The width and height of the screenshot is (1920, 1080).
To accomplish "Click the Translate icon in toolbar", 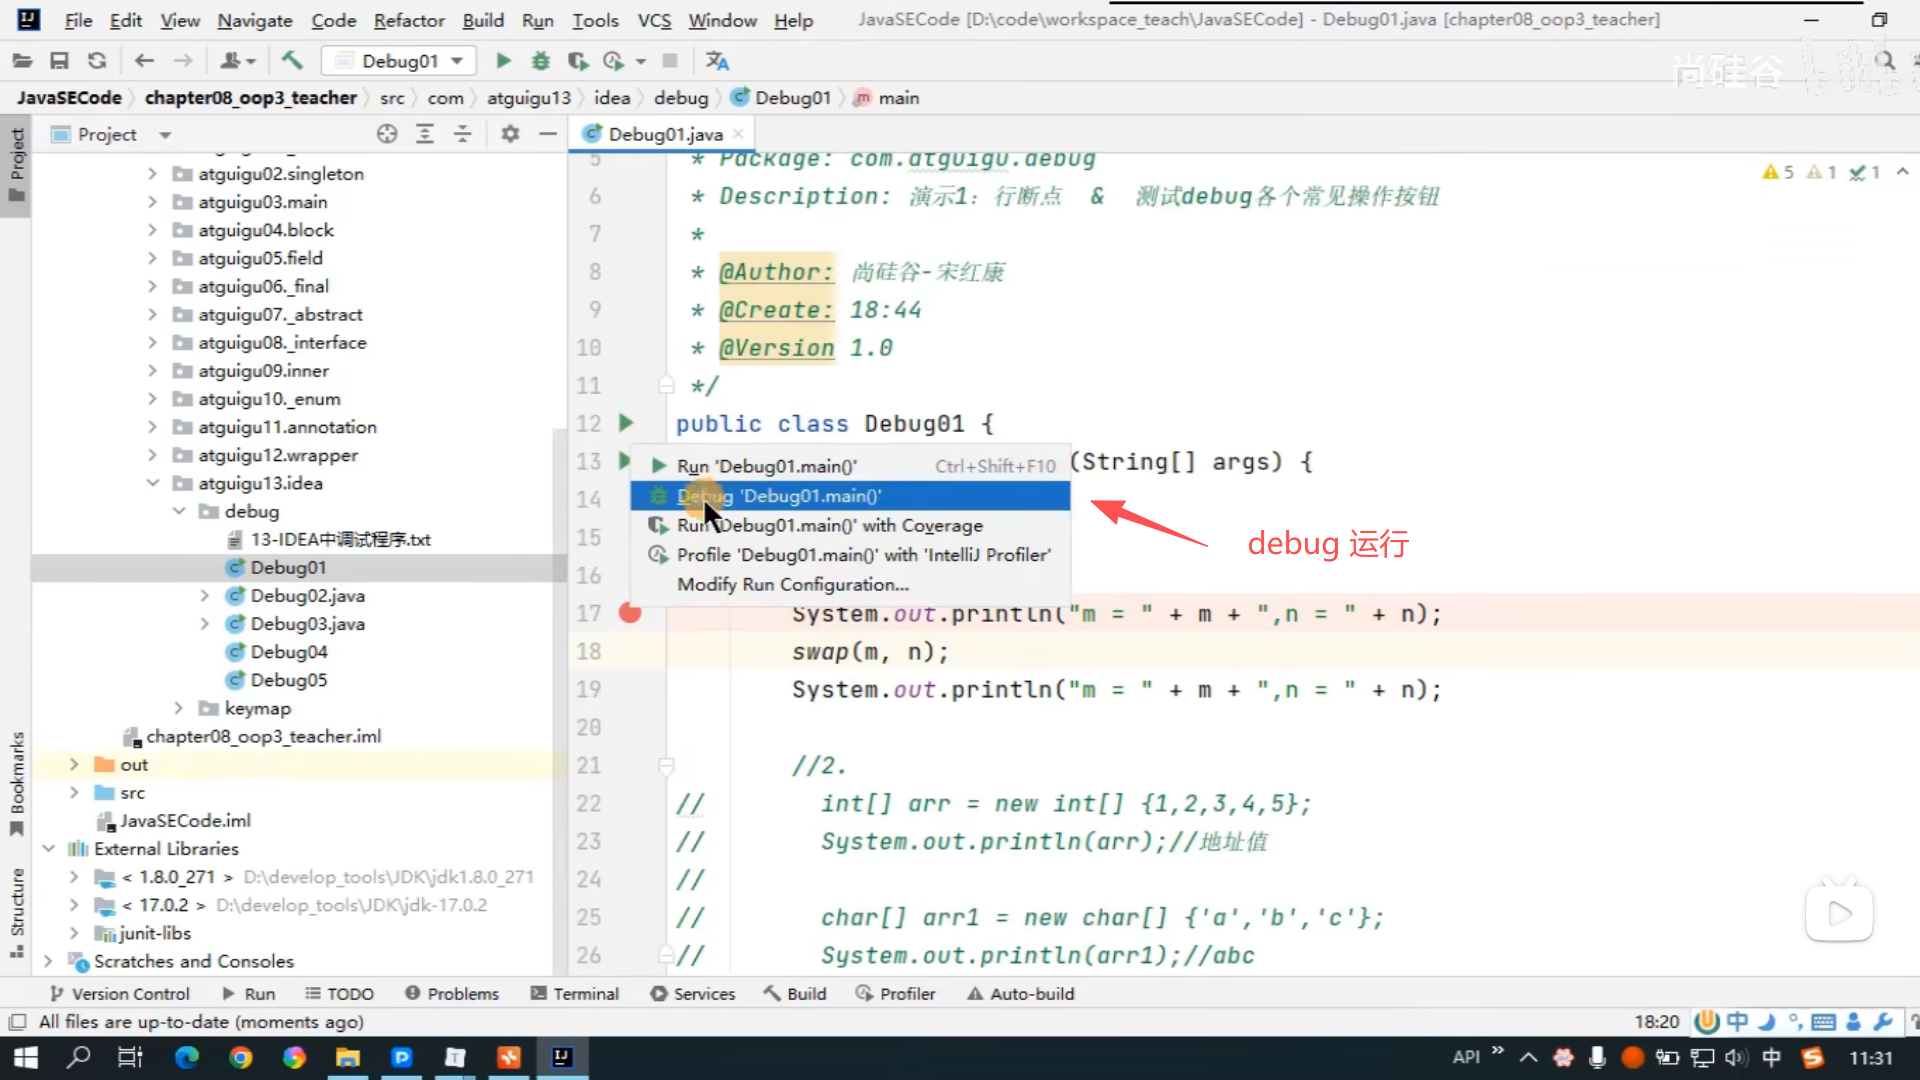I will [x=717, y=61].
